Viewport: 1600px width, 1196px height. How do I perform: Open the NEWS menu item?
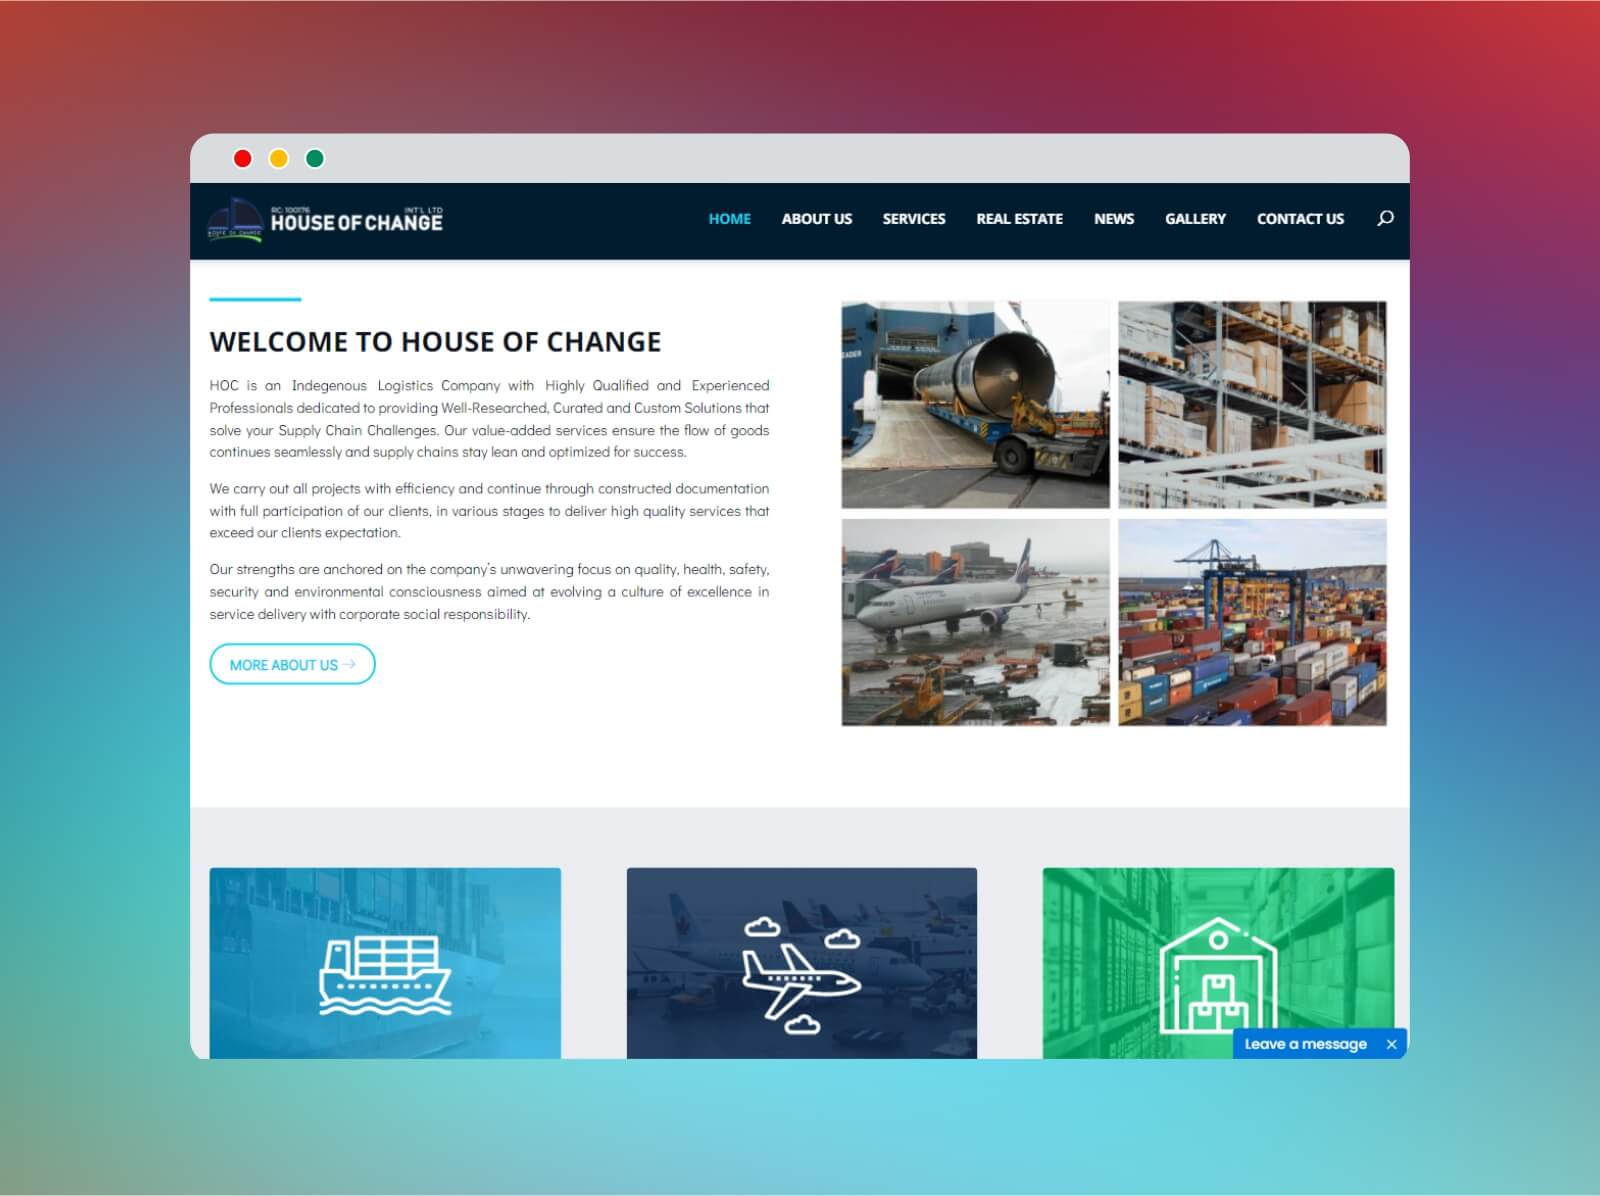click(x=1114, y=219)
